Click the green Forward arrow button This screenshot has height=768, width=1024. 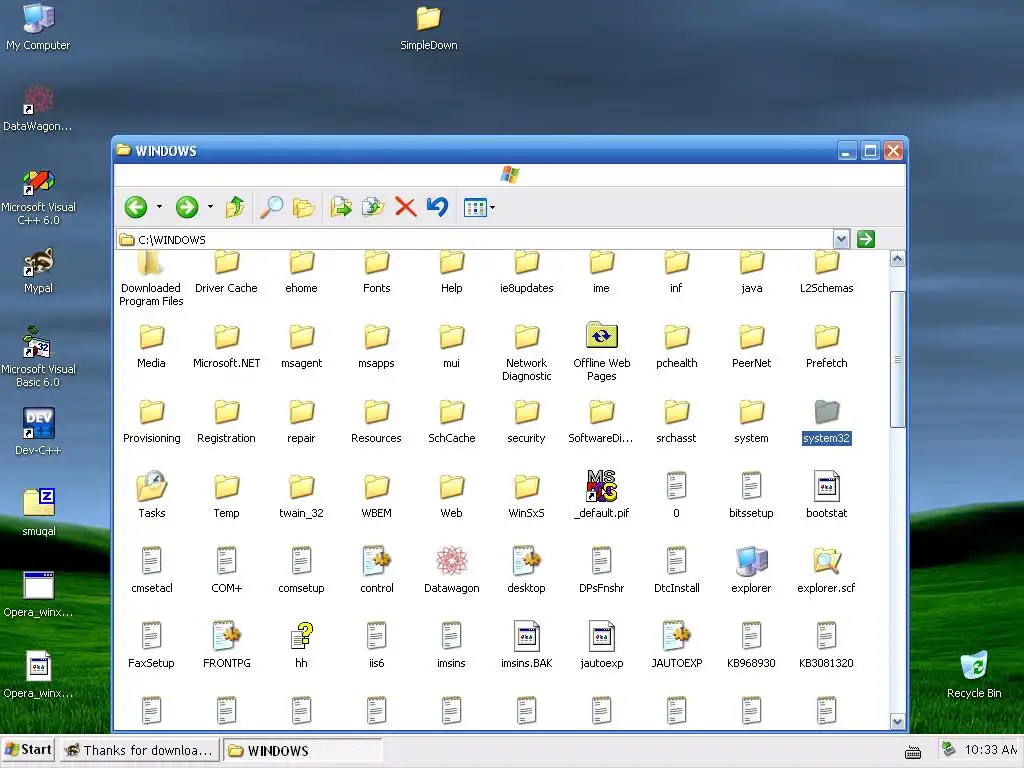tap(187, 208)
